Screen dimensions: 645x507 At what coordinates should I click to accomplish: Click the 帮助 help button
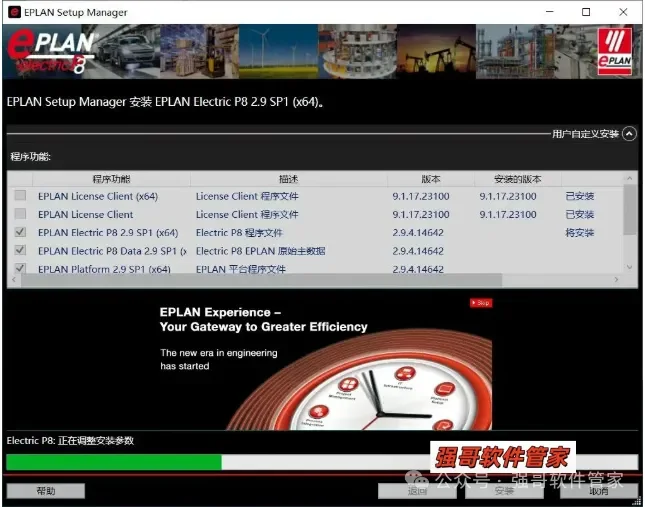click(x=46, y=491)
